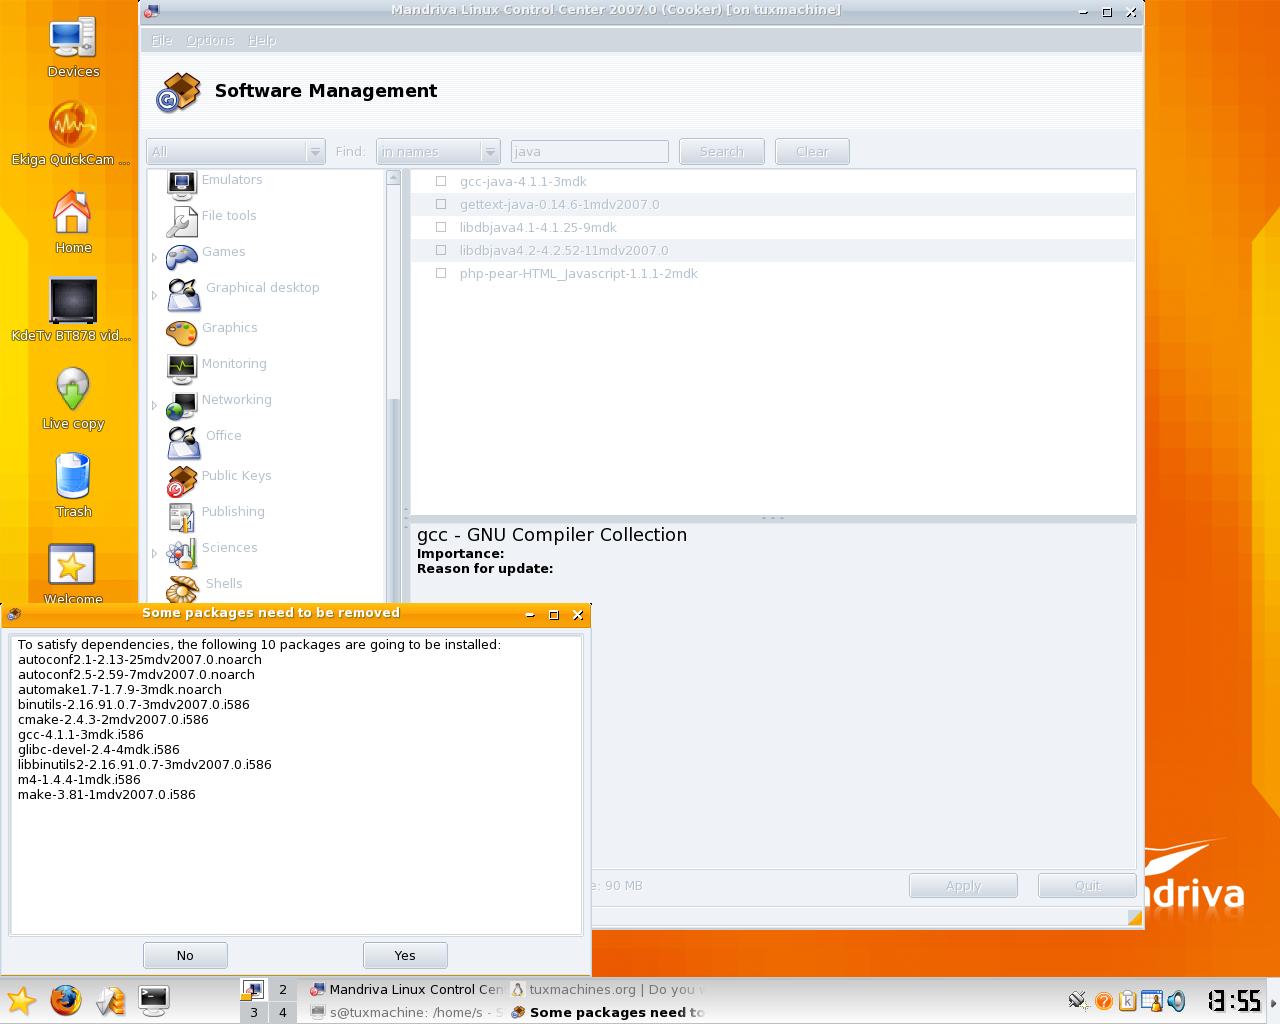Open the "in names" search scope dropdown
This screenshot has height=1024, width=1280.
438,152
